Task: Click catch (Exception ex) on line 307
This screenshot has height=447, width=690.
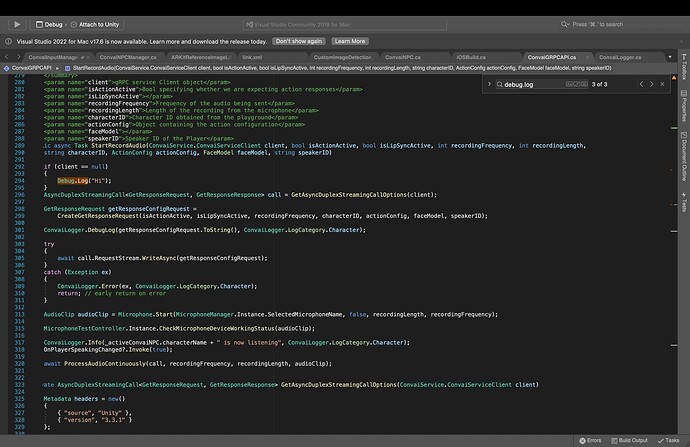Action: click(x=77, y=272)
